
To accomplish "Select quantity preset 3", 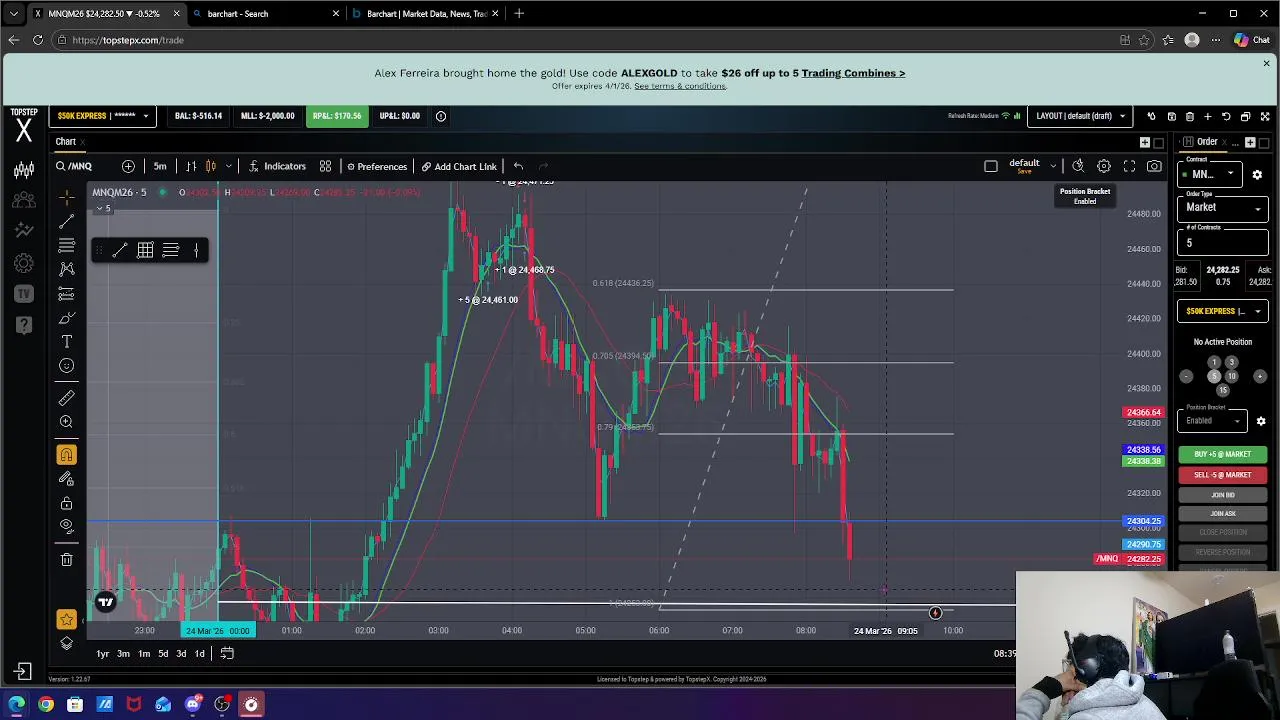I will click(x=1232, y=363).
